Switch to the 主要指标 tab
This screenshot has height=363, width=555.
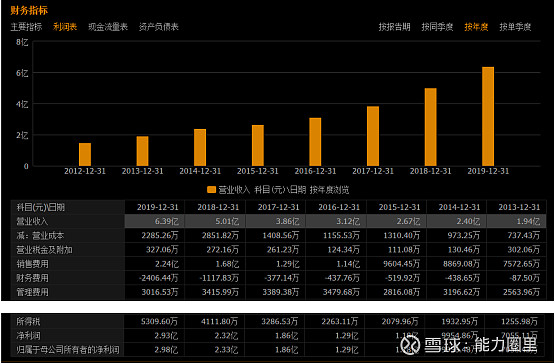(26, 27)
